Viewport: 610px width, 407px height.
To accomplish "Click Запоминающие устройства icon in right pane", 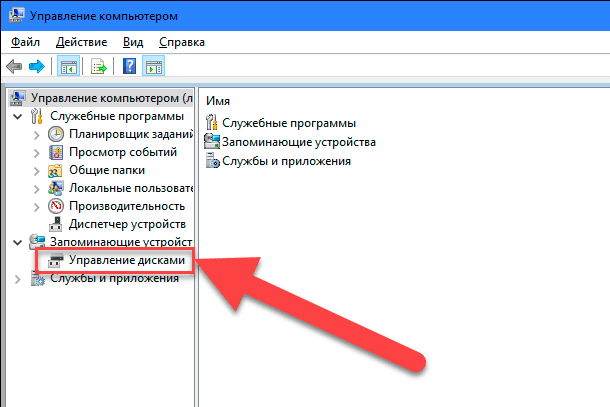I will (212, 142).
